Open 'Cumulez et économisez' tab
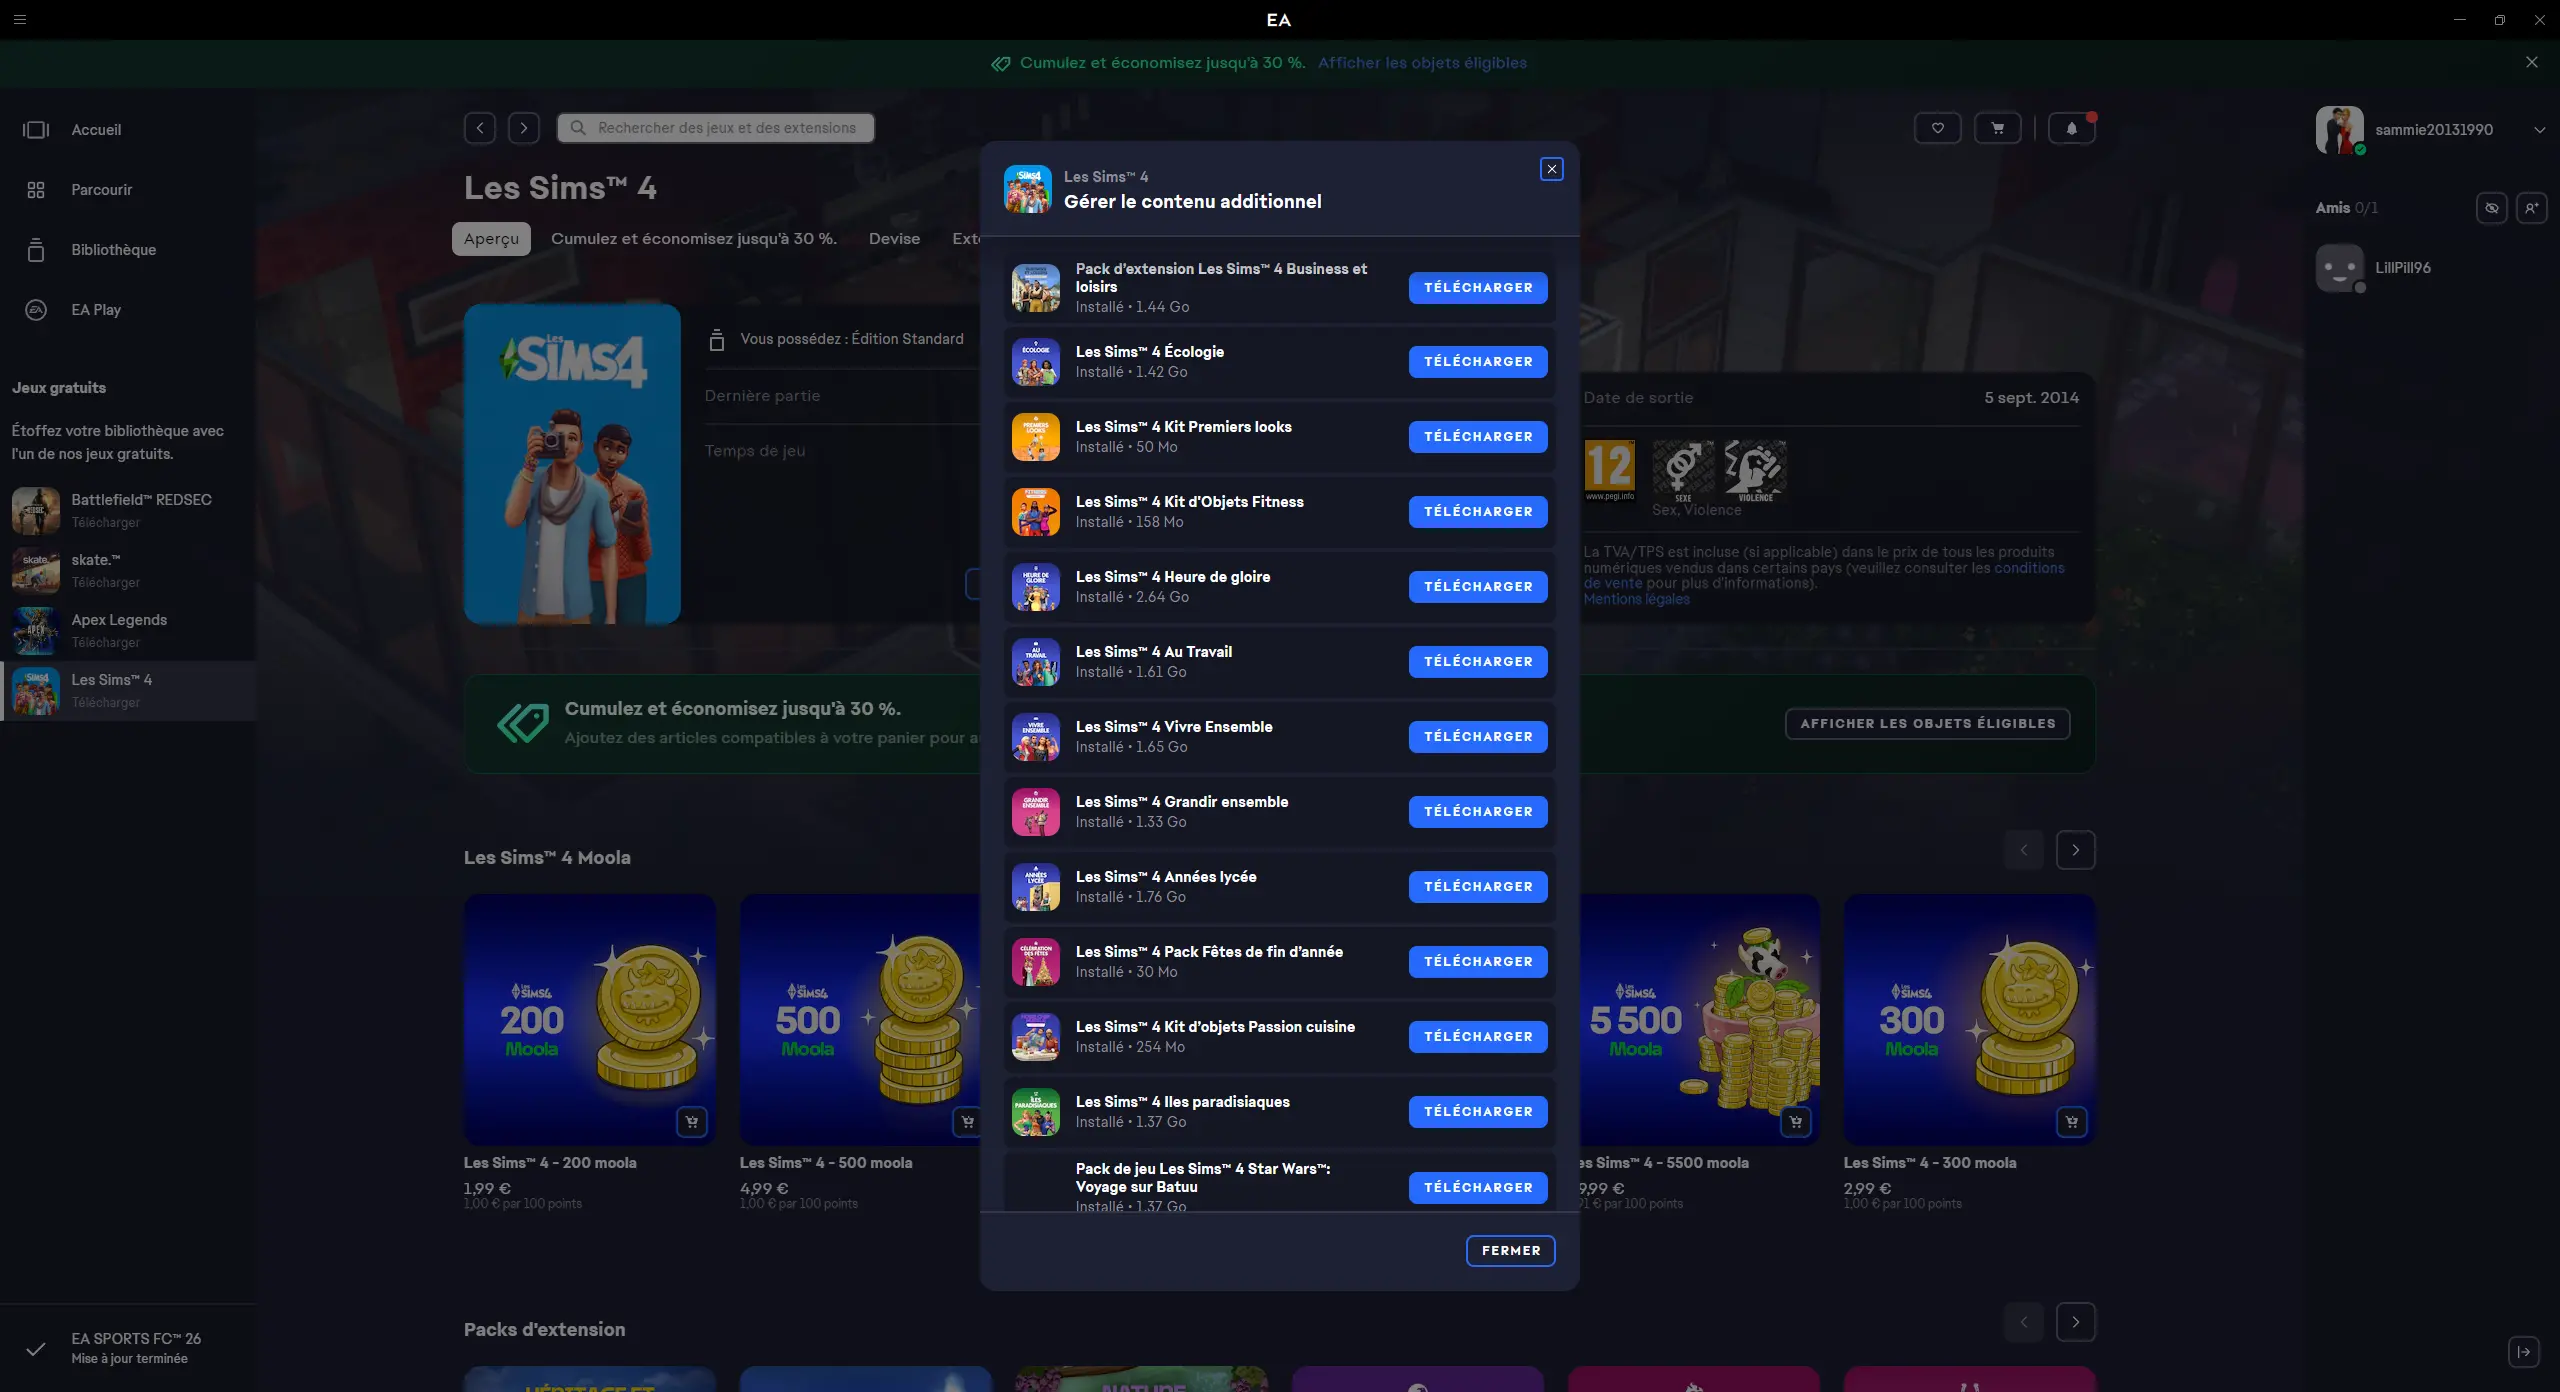Screen dimensions: 2560x1392 pos(694,239)
